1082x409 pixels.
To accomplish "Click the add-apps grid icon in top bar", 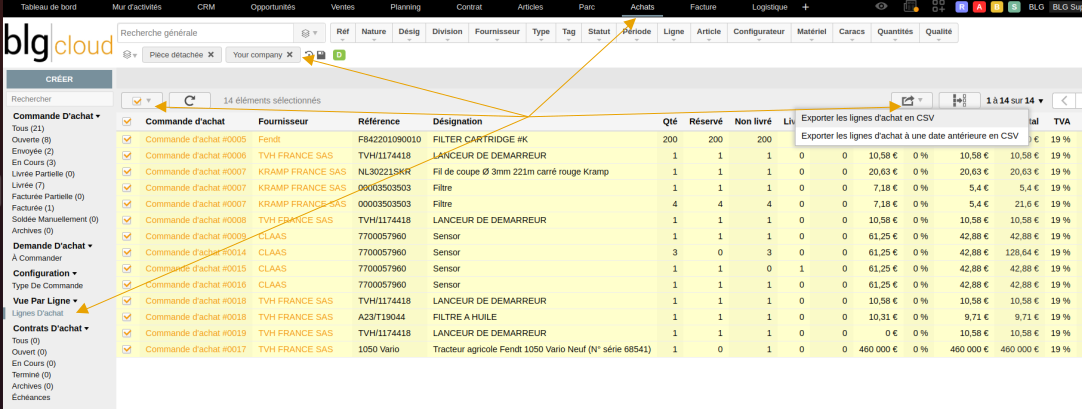I will 938,6.
